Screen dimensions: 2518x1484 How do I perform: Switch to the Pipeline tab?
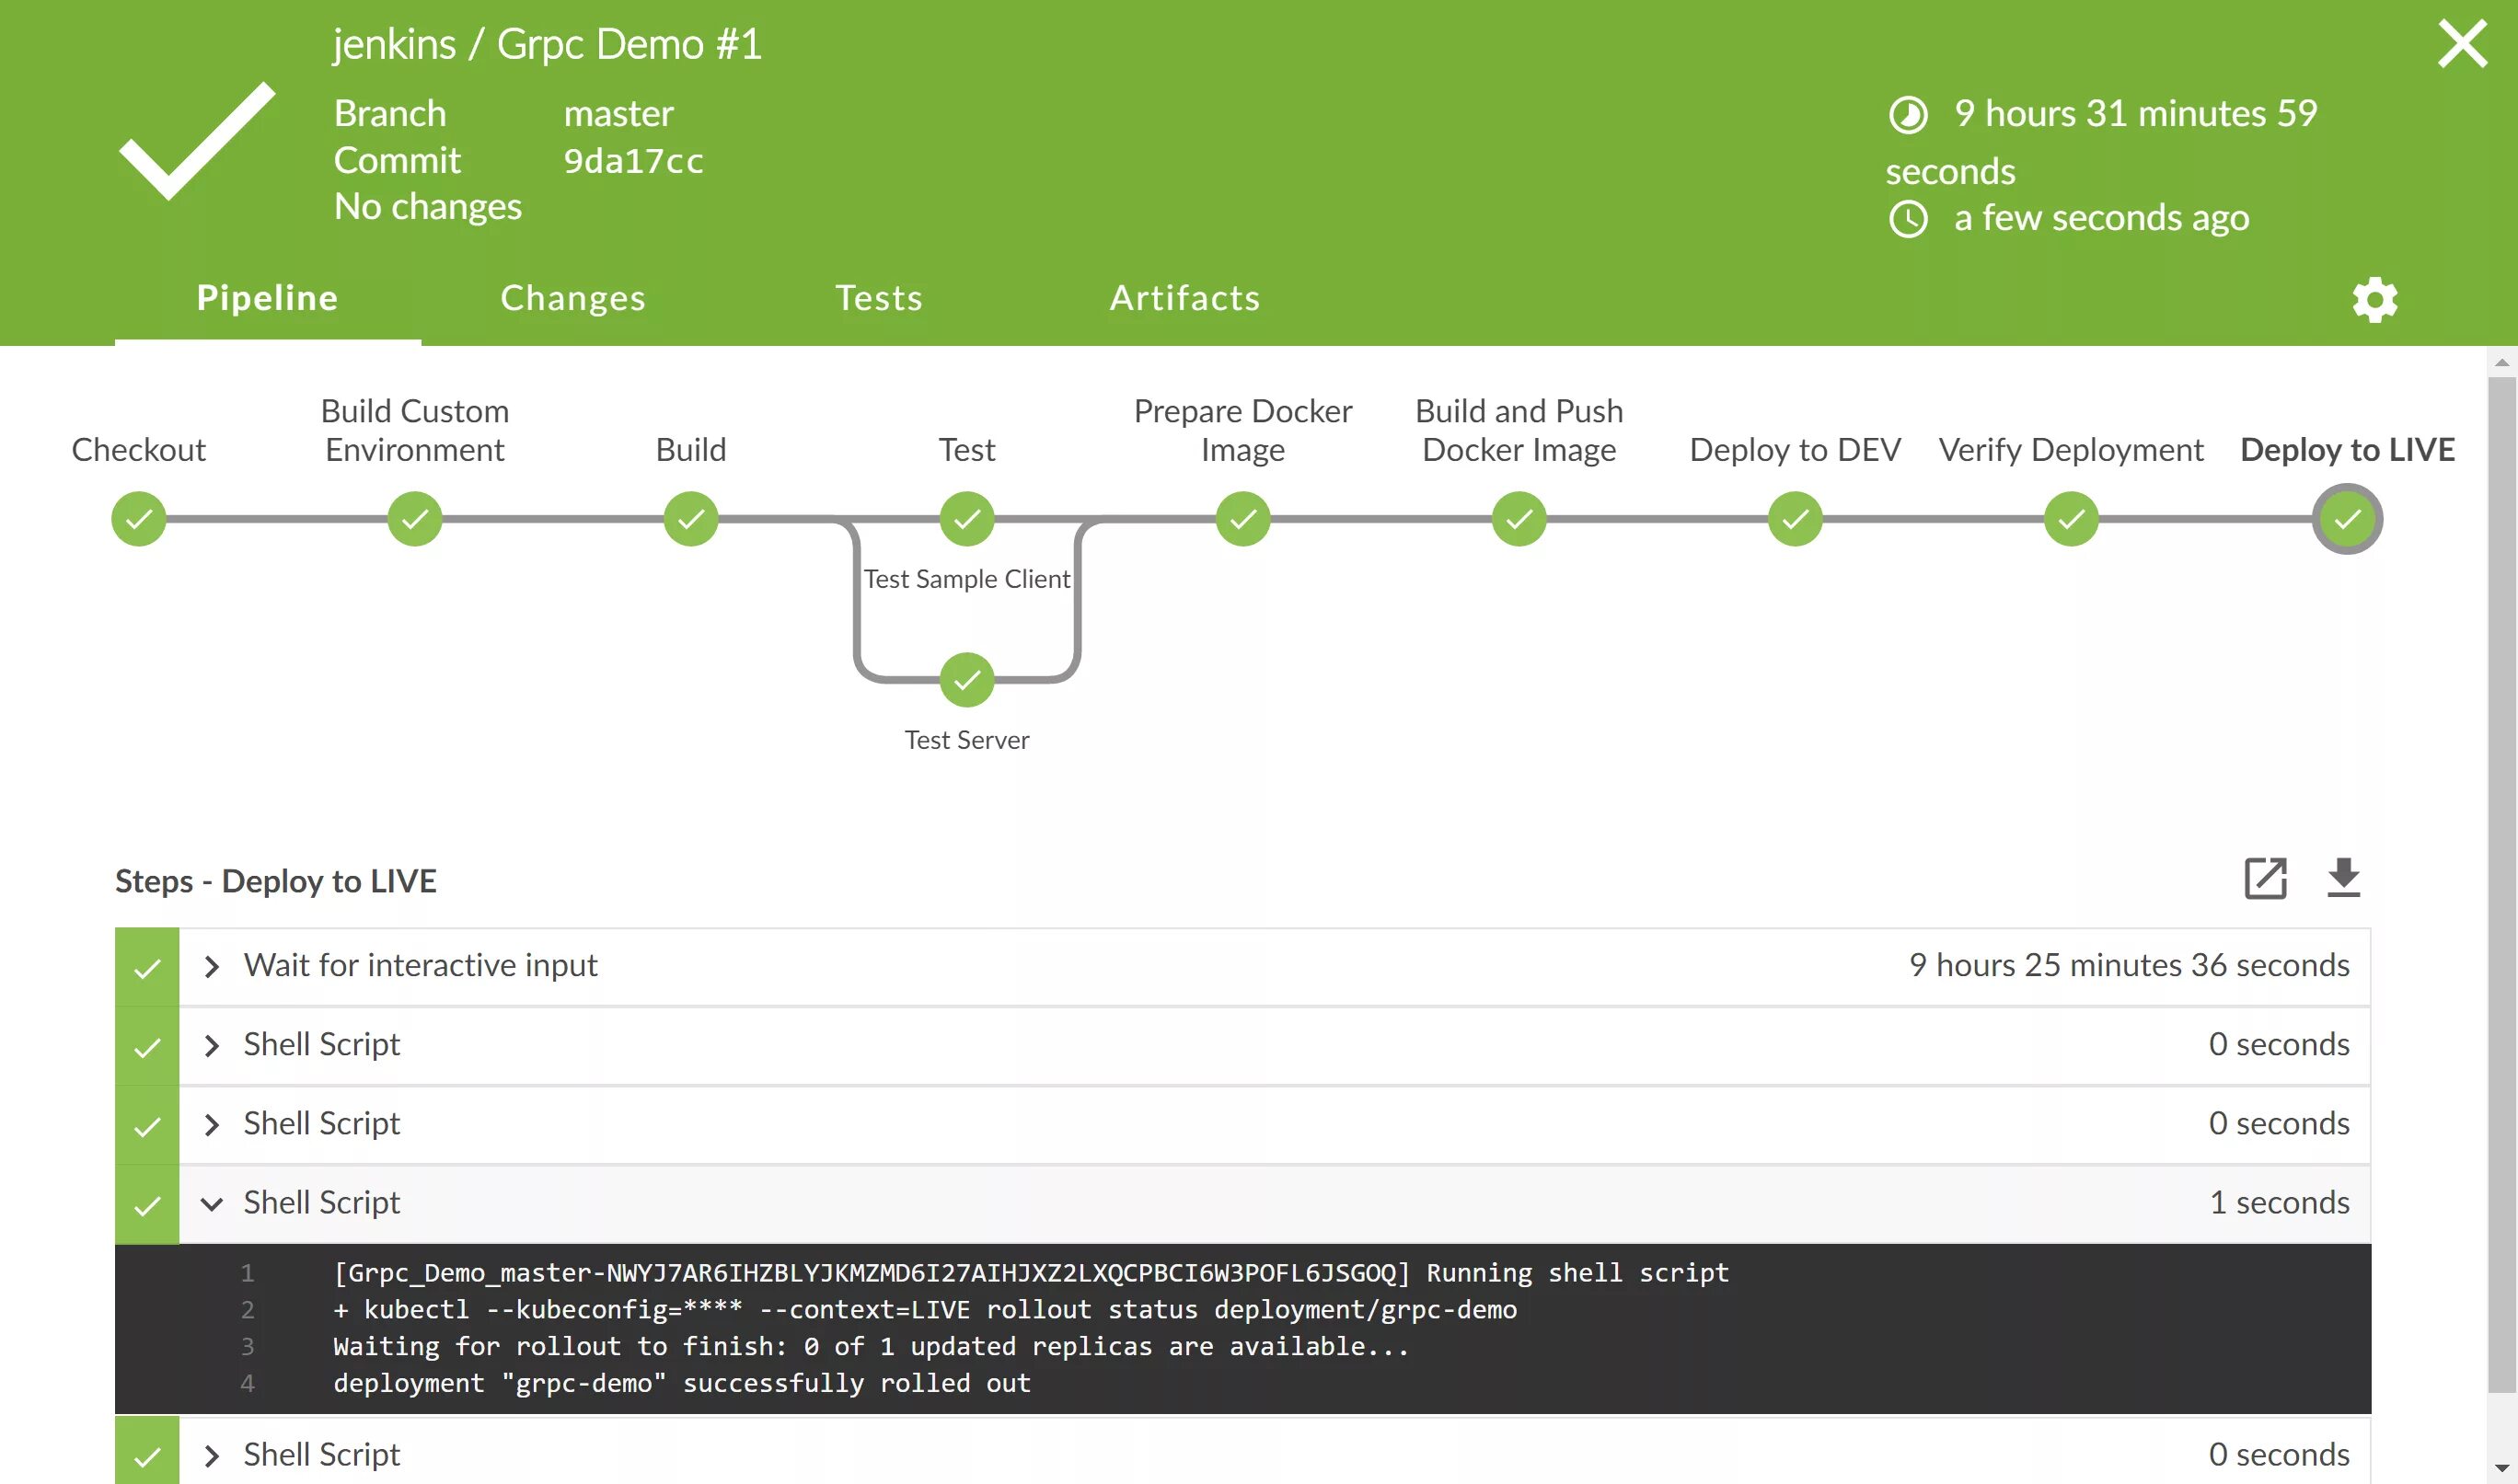click(x=267, y=298)
